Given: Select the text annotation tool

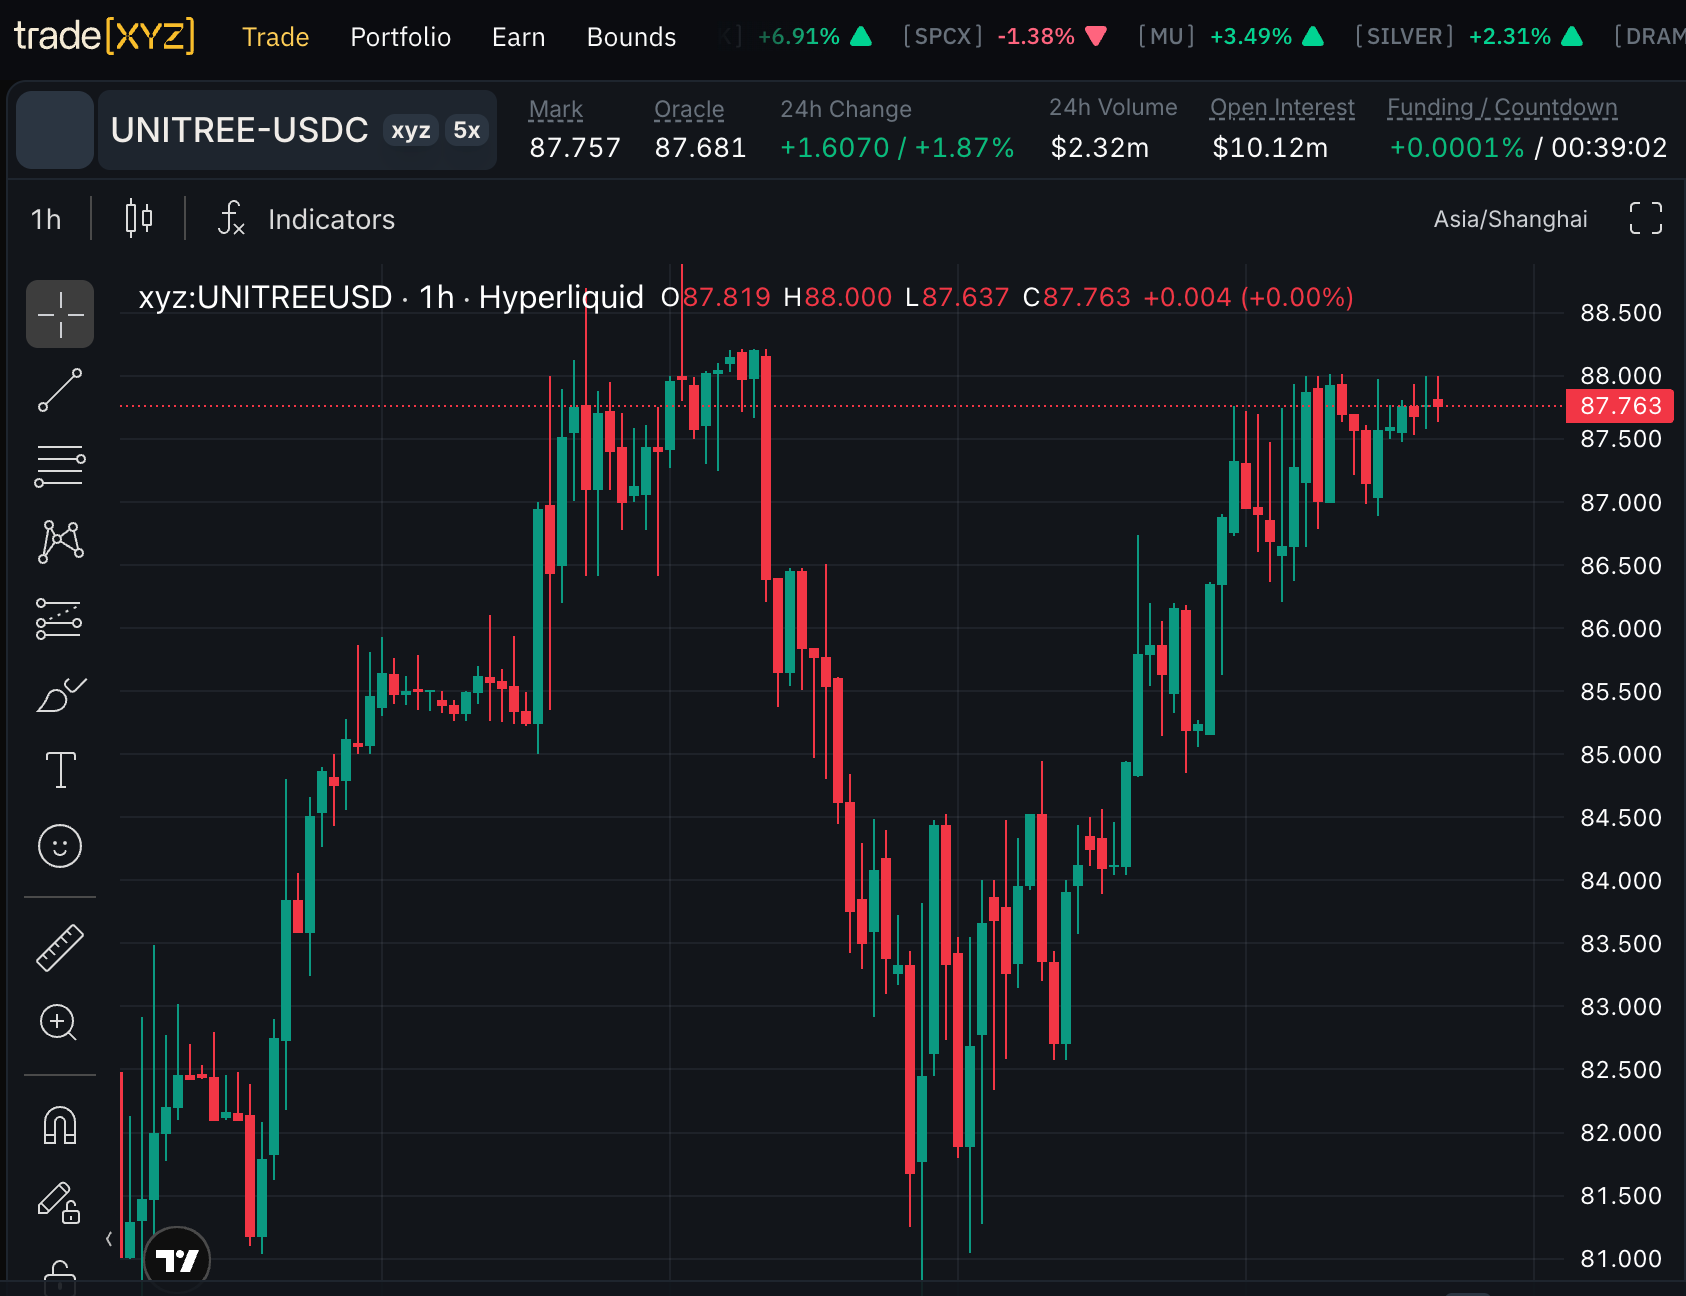Looking at the screenshot, I should [60, 770].
